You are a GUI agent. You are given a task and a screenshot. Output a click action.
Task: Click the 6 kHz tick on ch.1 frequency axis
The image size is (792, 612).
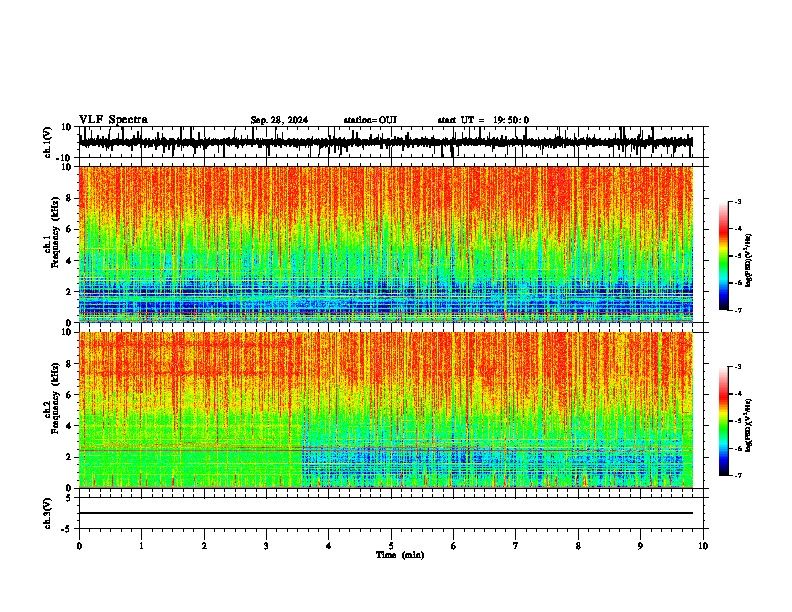(70, 229)
